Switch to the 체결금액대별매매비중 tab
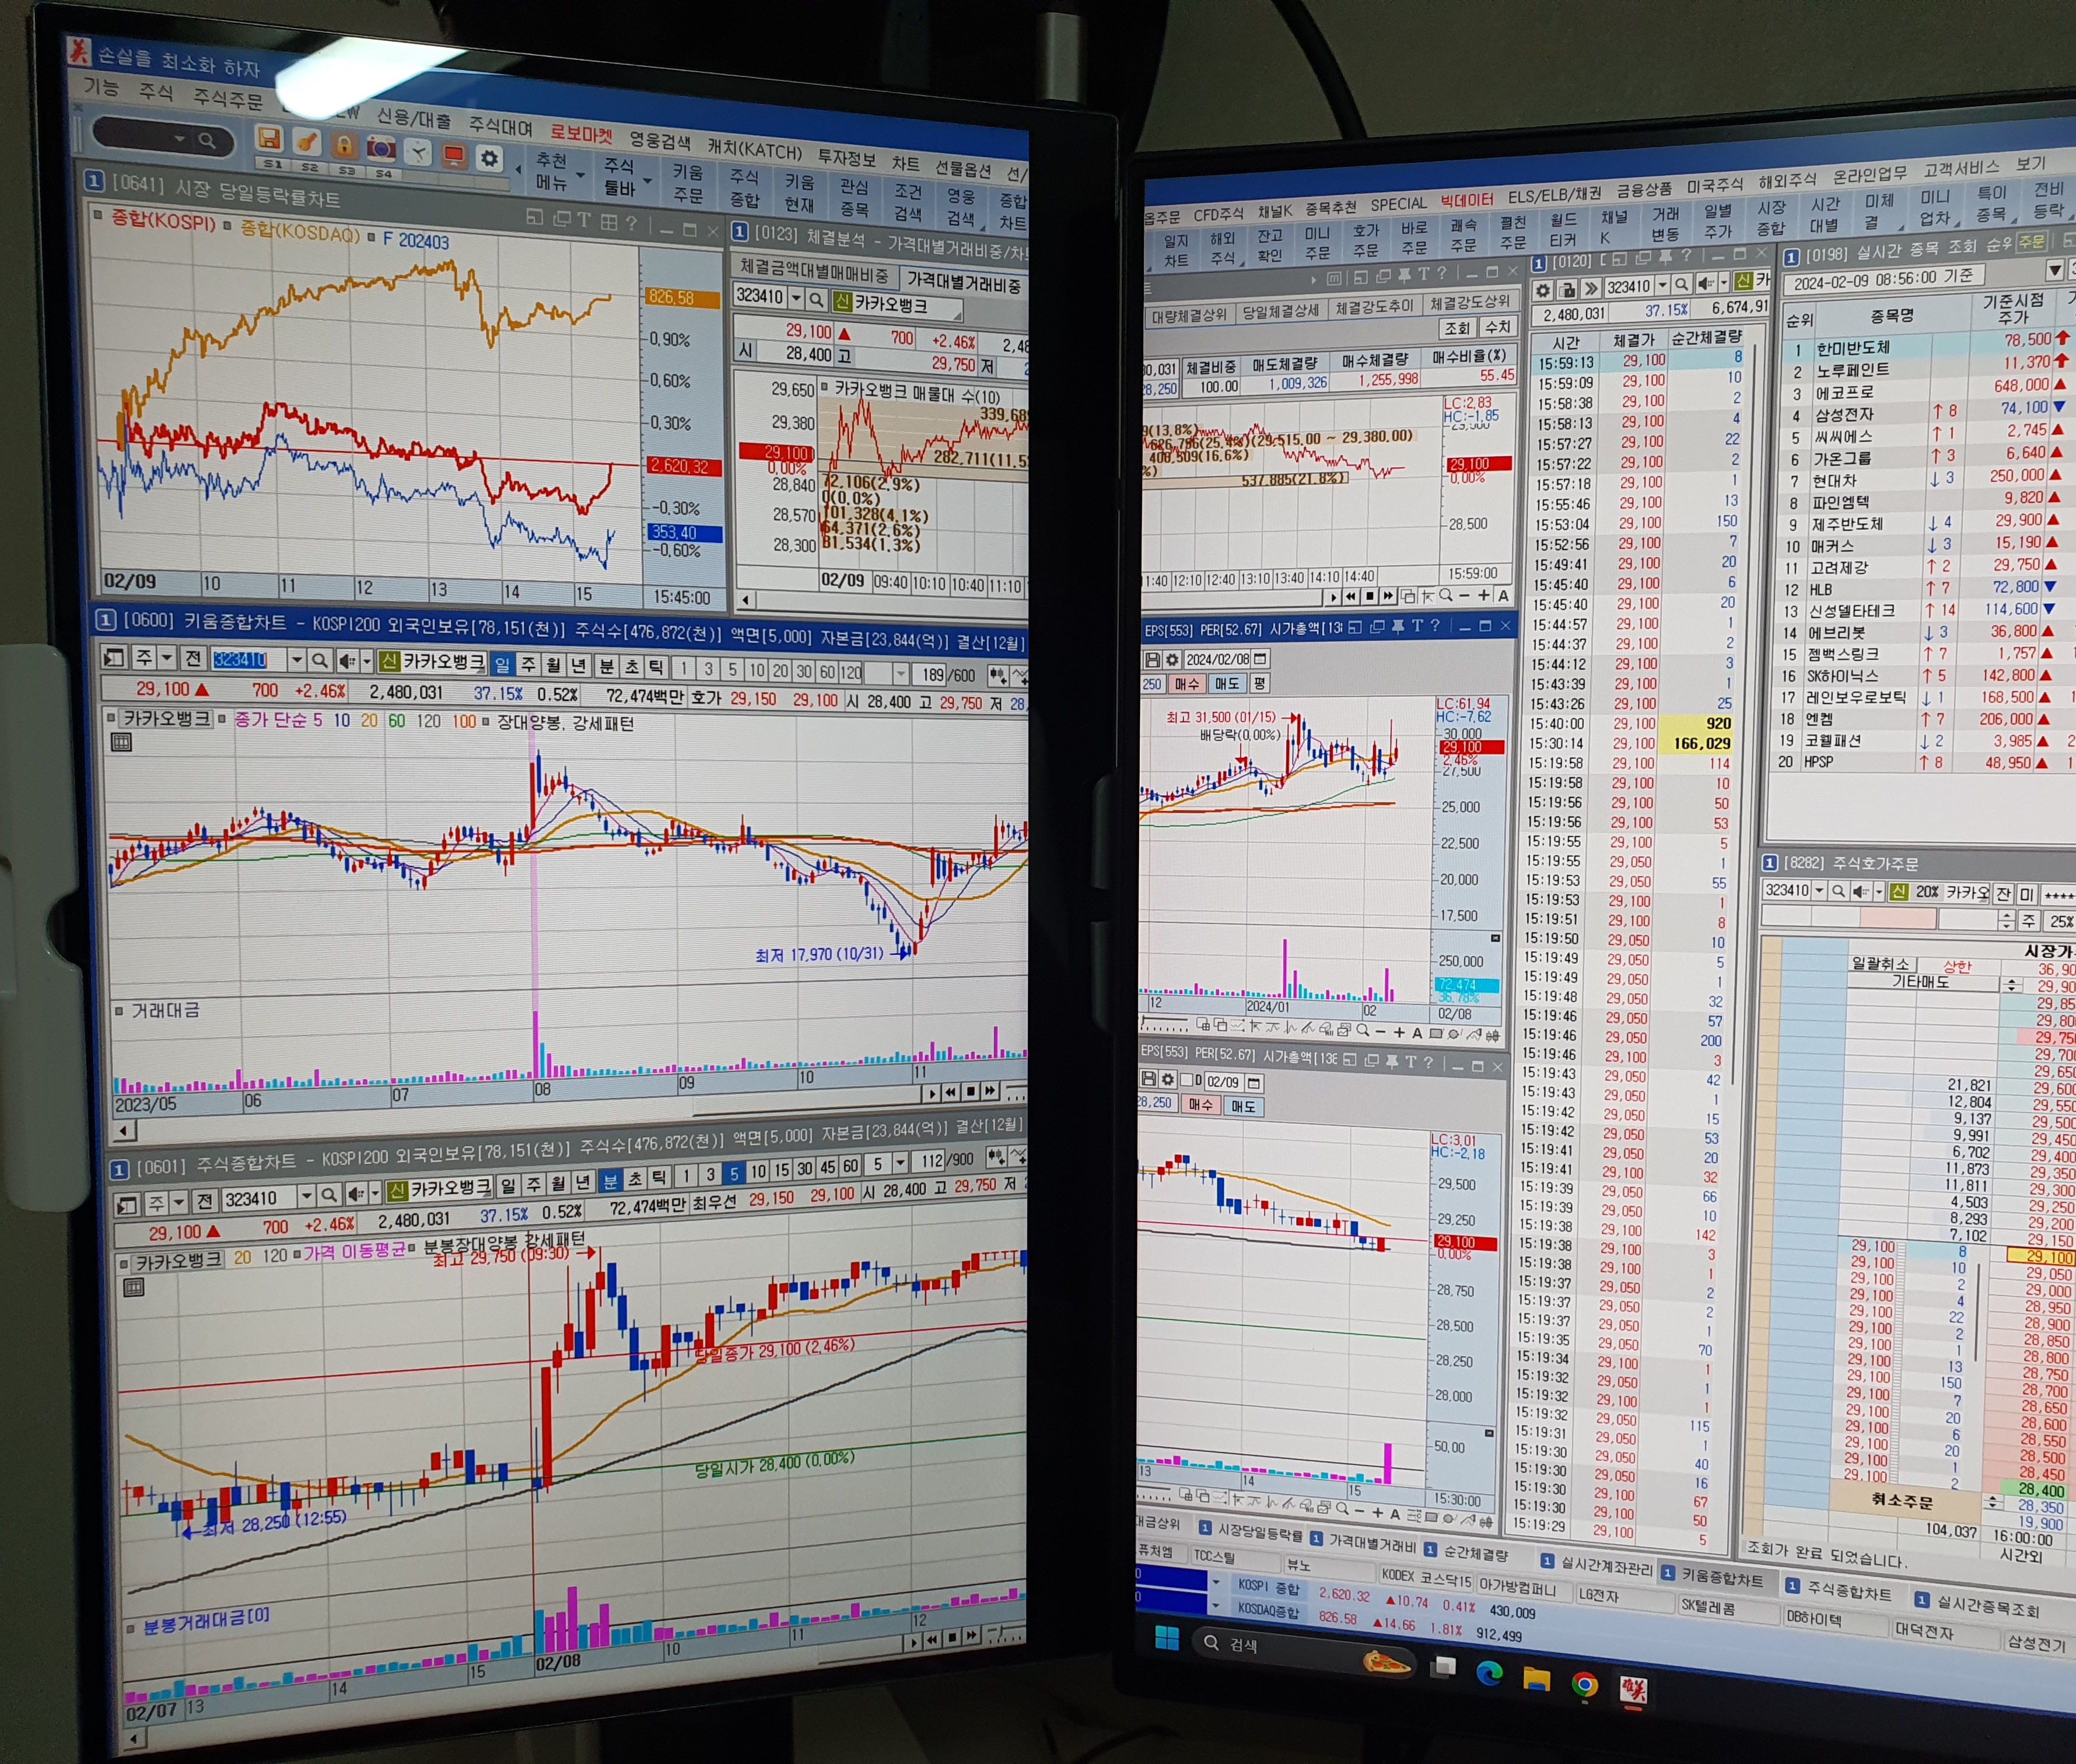The width and height of the screenshot is (2076, 1764). 814,271
